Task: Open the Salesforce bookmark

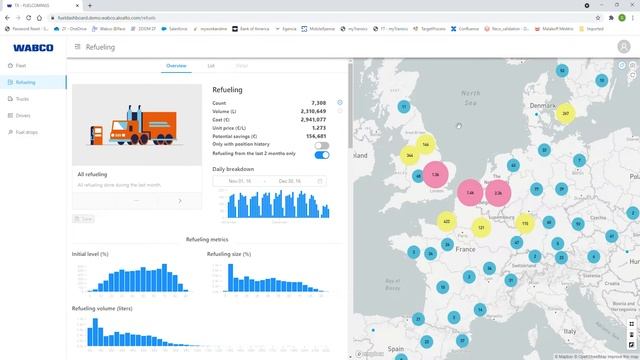Action: pyautogui.click(x=174, y=29)
